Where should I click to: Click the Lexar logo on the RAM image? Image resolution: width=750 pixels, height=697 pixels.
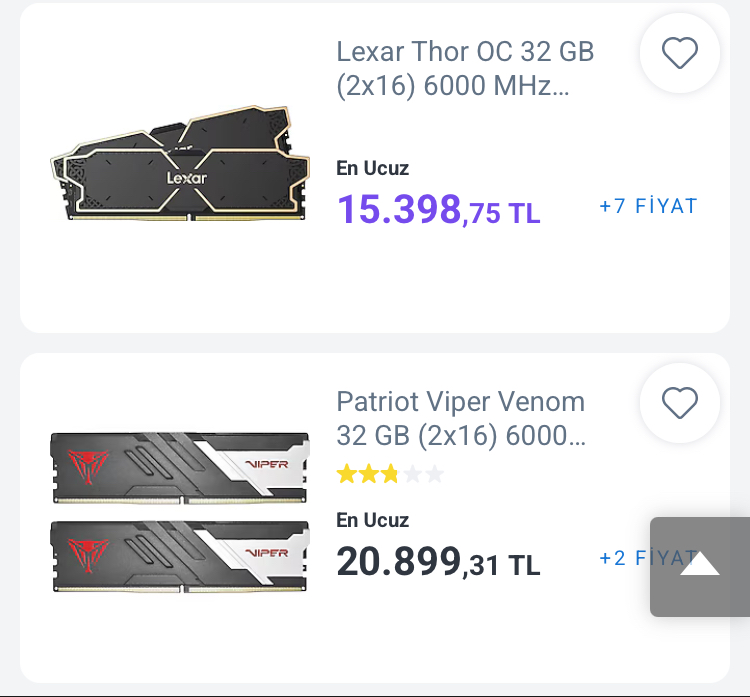tap(186, 178)
